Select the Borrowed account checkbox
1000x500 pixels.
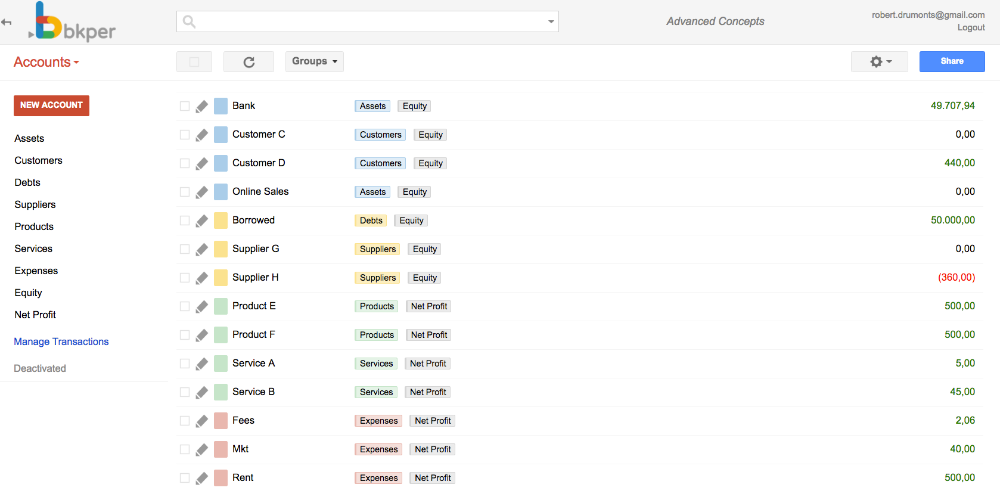[x=185, y=220]
